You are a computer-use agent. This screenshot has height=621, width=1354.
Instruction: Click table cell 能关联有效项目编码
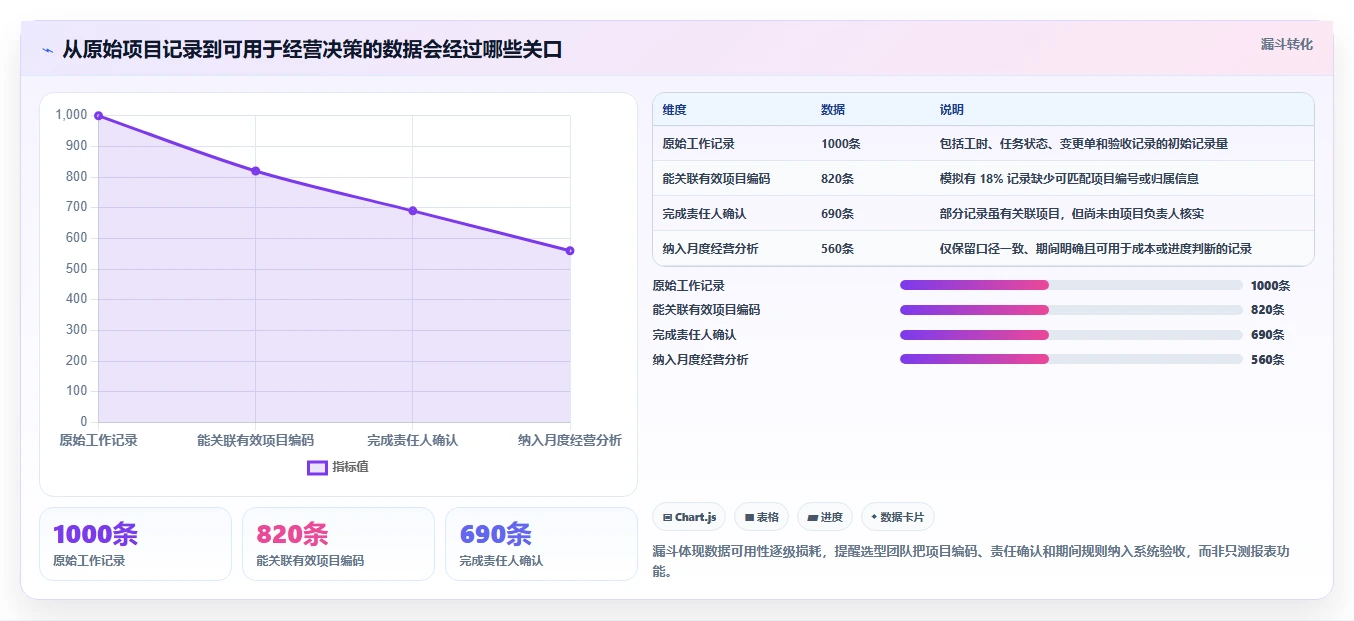pos(716,179)
